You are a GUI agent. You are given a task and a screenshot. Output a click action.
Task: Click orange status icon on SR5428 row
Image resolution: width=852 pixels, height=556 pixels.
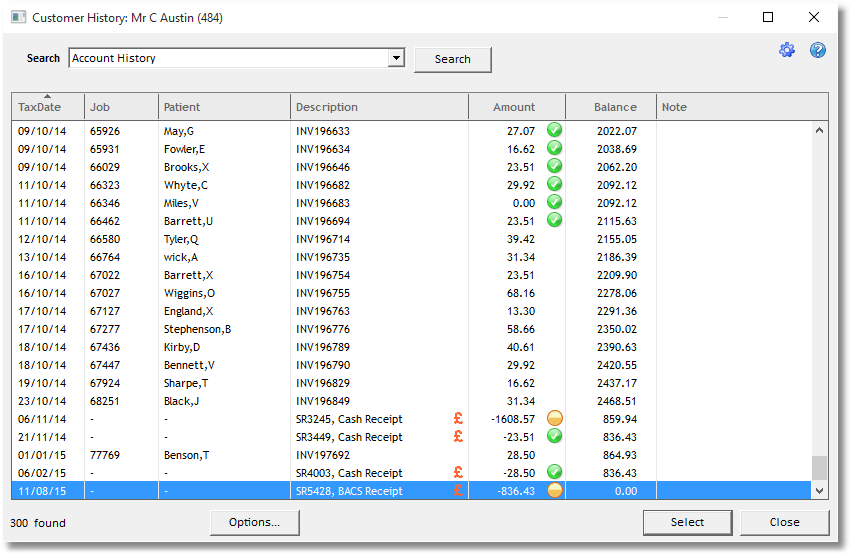(x=554, y=490)
